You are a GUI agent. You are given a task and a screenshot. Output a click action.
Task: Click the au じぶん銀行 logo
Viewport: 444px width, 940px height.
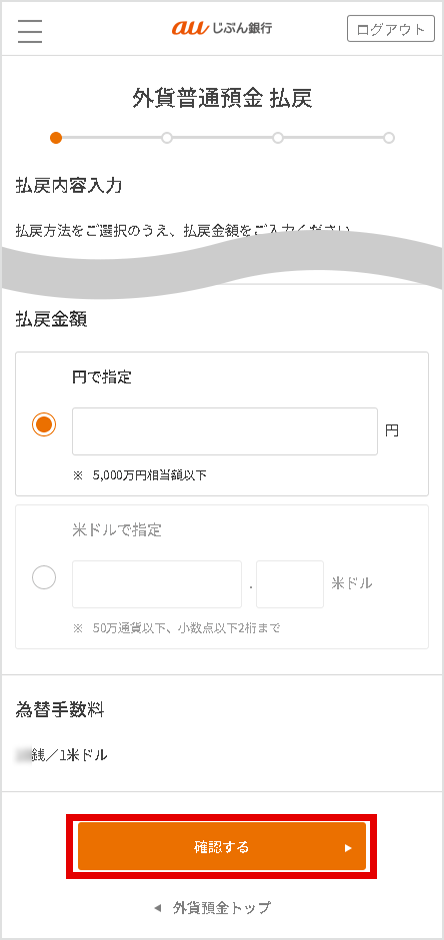(x=222, y=28)
